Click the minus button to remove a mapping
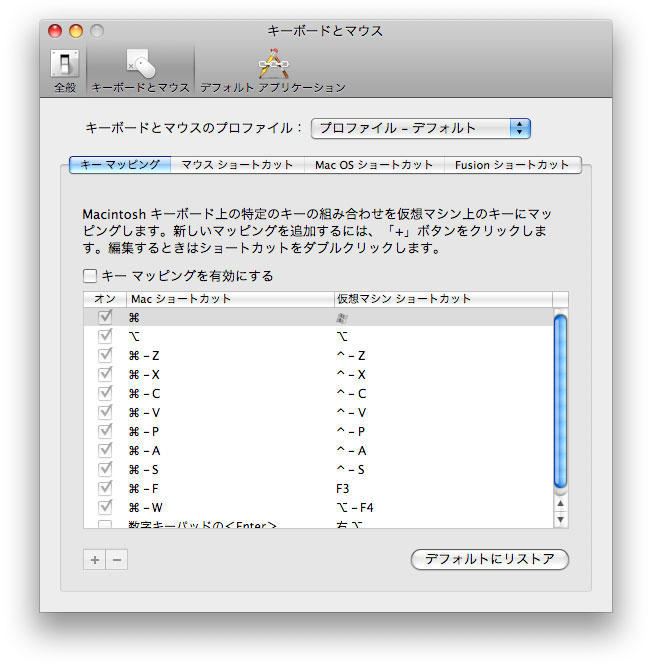This screenshot has height=672, width=652. (x=117, y=560)
